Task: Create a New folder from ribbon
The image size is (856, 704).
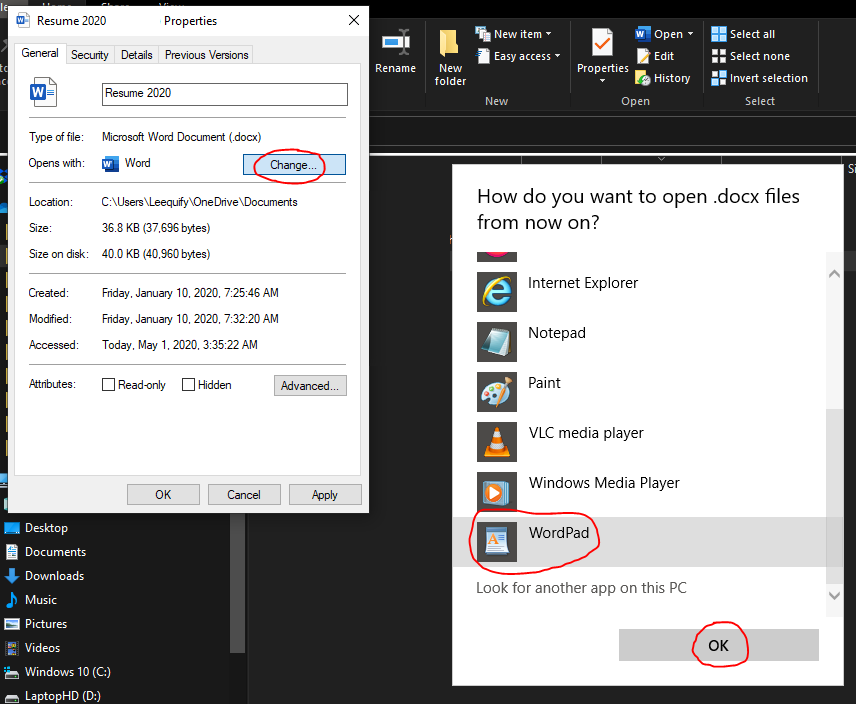Action: click(450, 57)
